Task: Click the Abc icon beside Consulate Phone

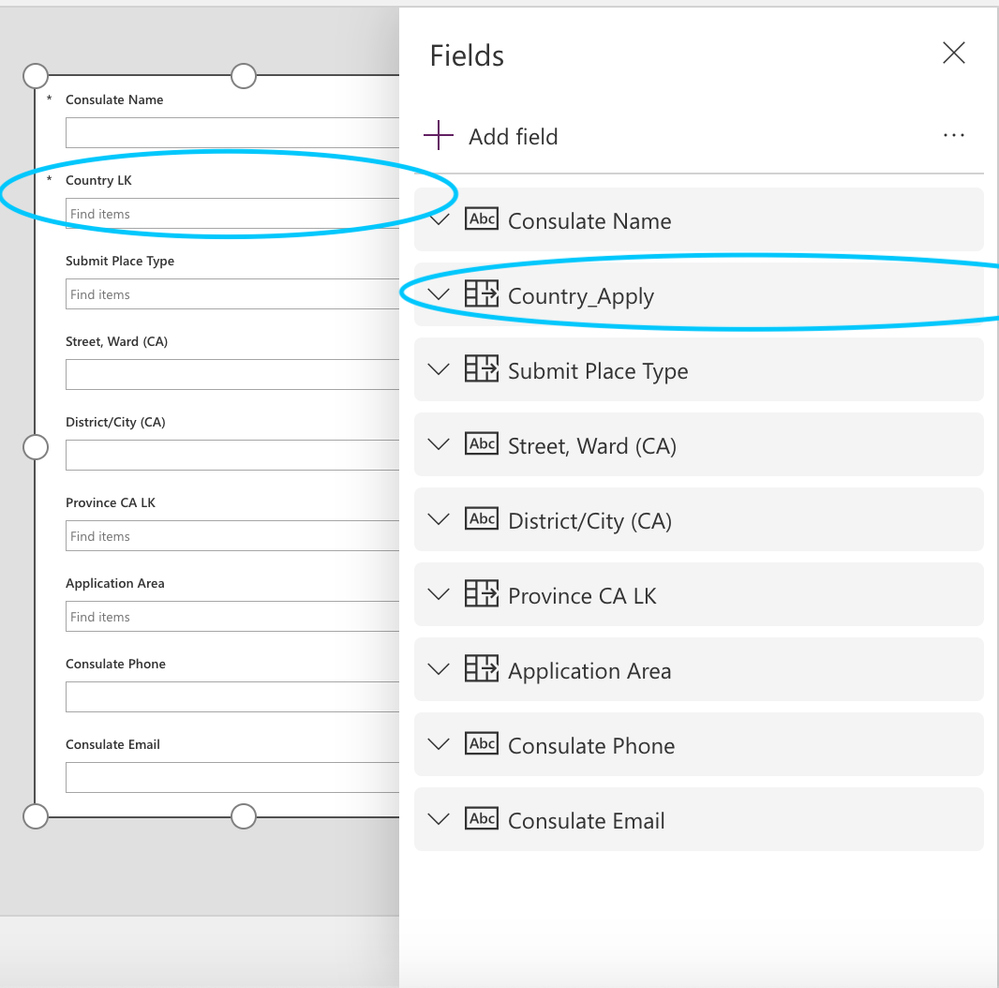Action: [482, 744]
